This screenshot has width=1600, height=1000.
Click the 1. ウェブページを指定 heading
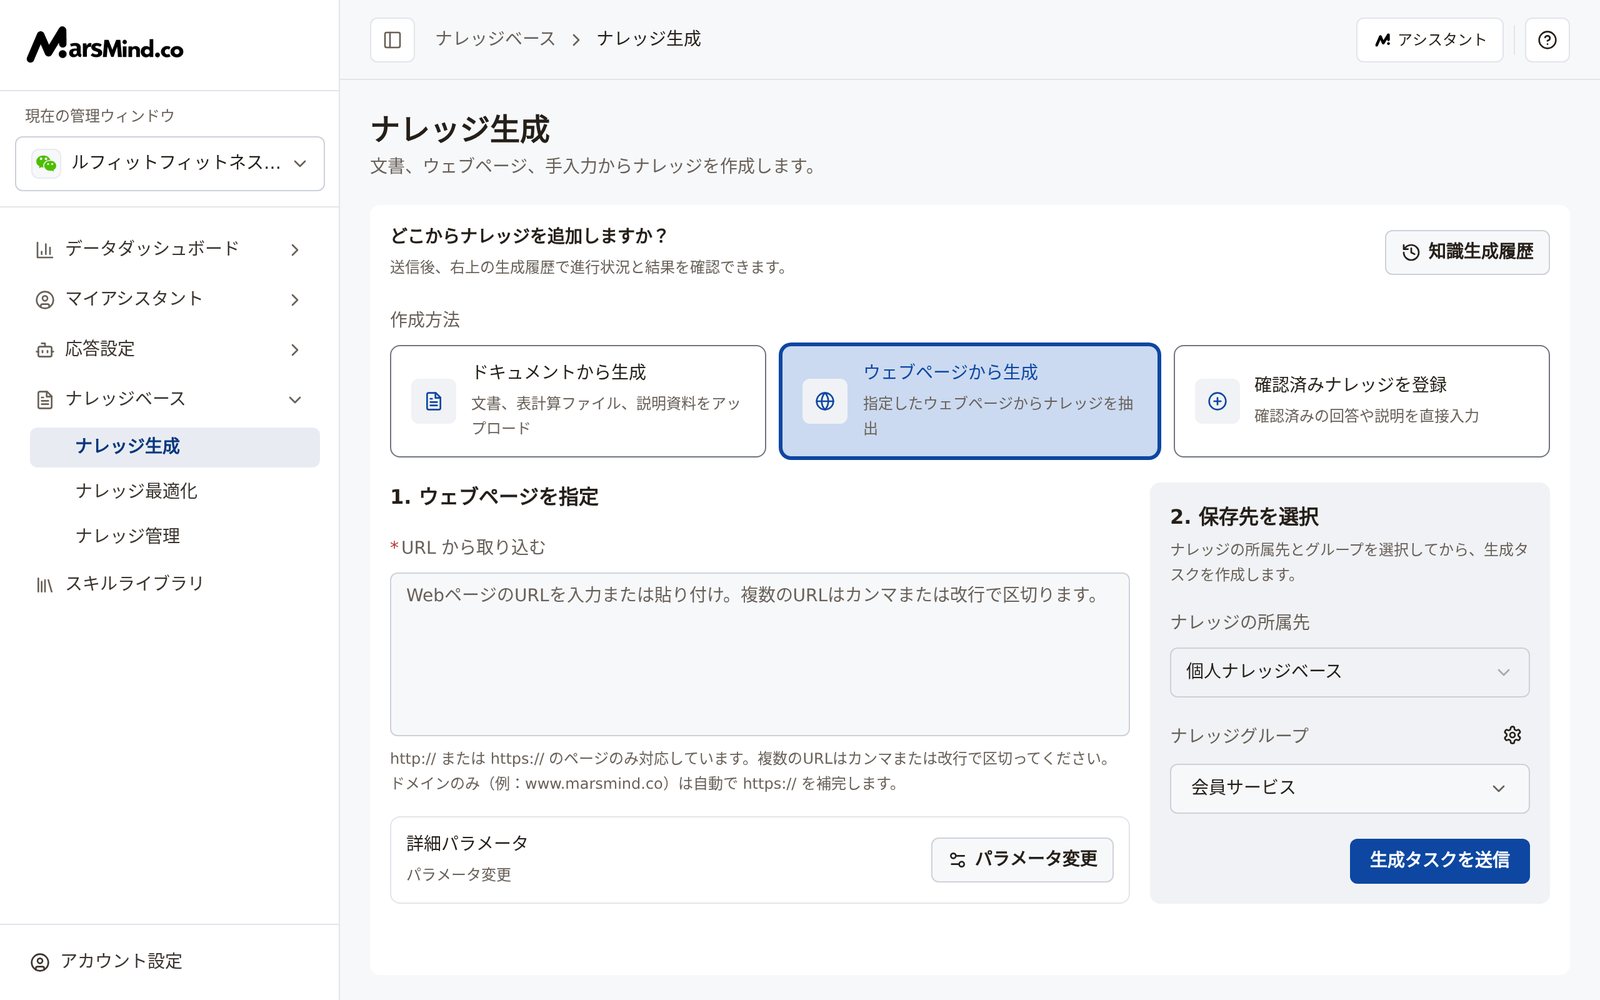point(494,497)
